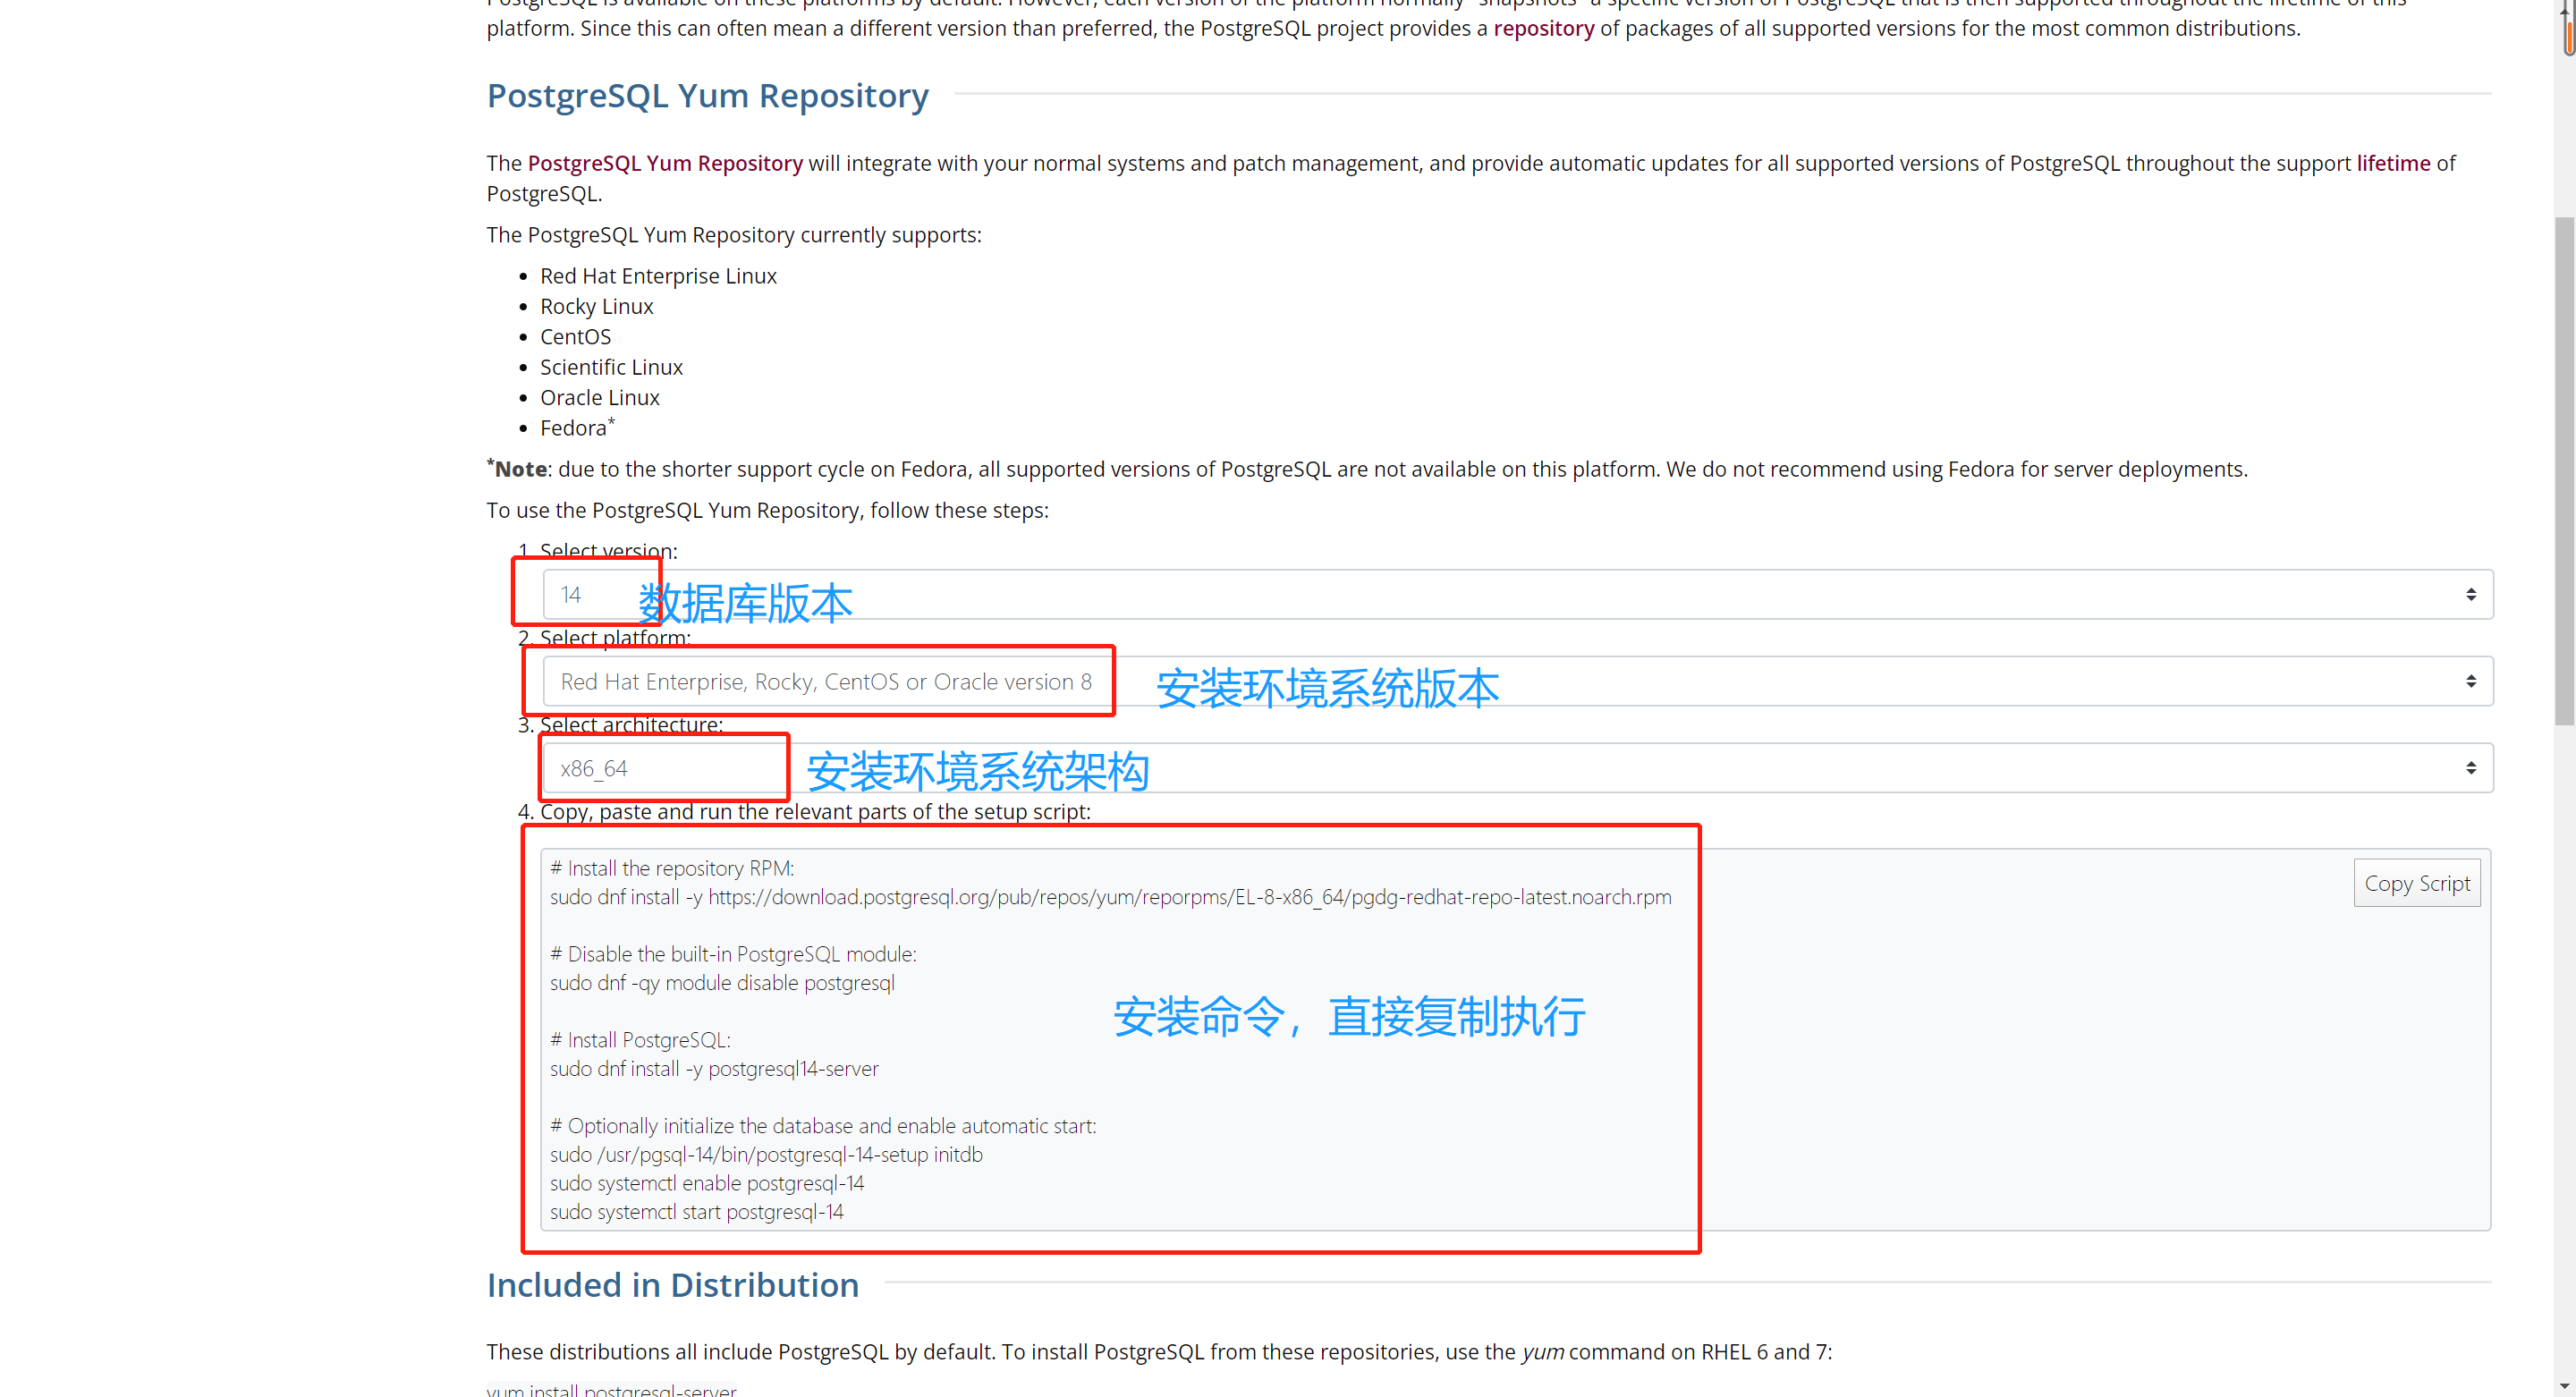The image size is (2576, 1397).
Task: Expand the database version dropdown (14)
Action: pos(2470,594)
